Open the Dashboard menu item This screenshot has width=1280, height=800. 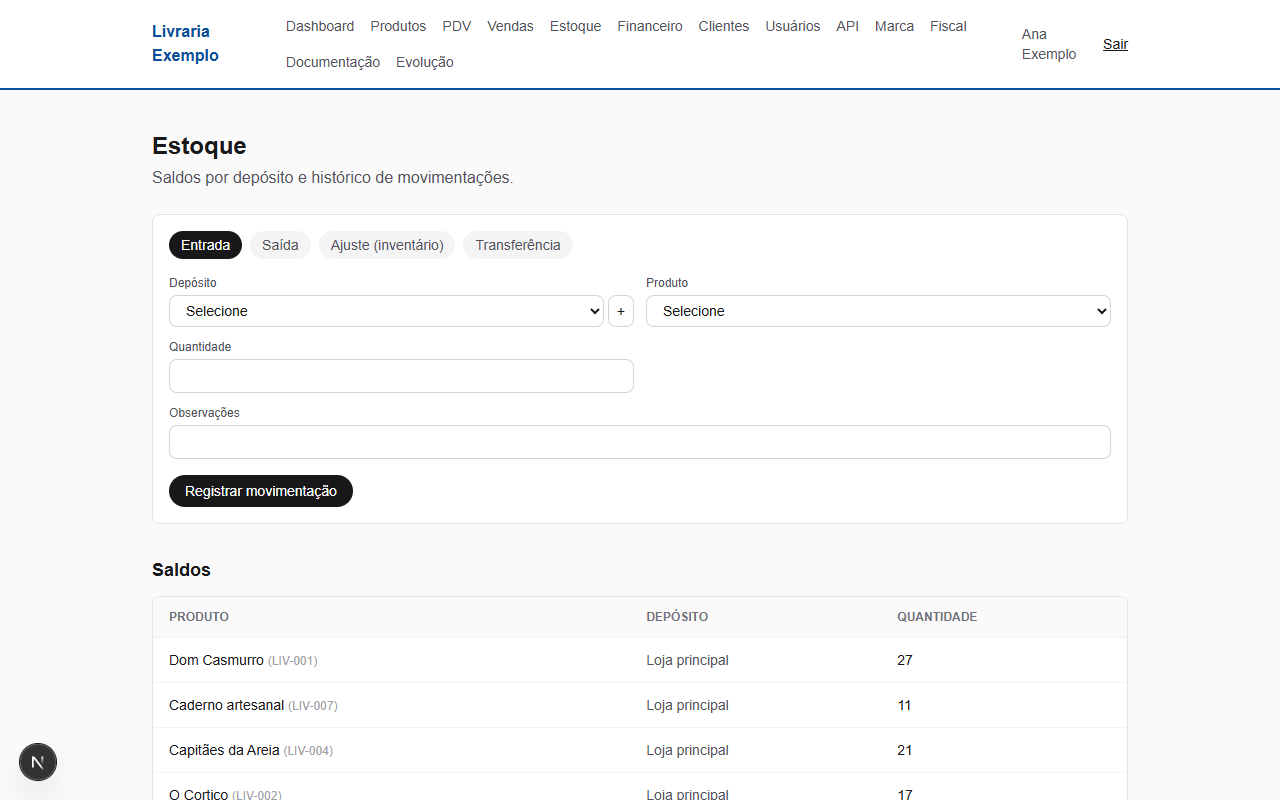tap(320, 26)
